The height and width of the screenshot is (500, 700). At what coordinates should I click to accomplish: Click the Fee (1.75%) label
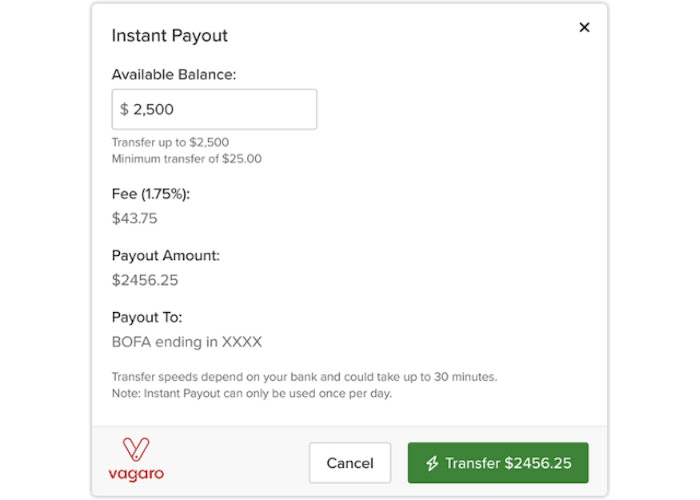point(151,194)
